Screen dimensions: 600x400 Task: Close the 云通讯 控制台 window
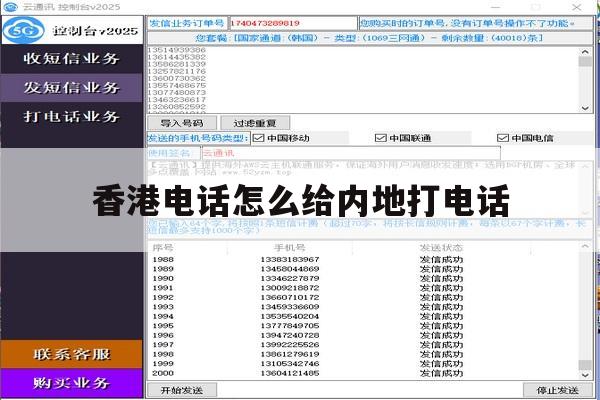(x=577, y=7)
